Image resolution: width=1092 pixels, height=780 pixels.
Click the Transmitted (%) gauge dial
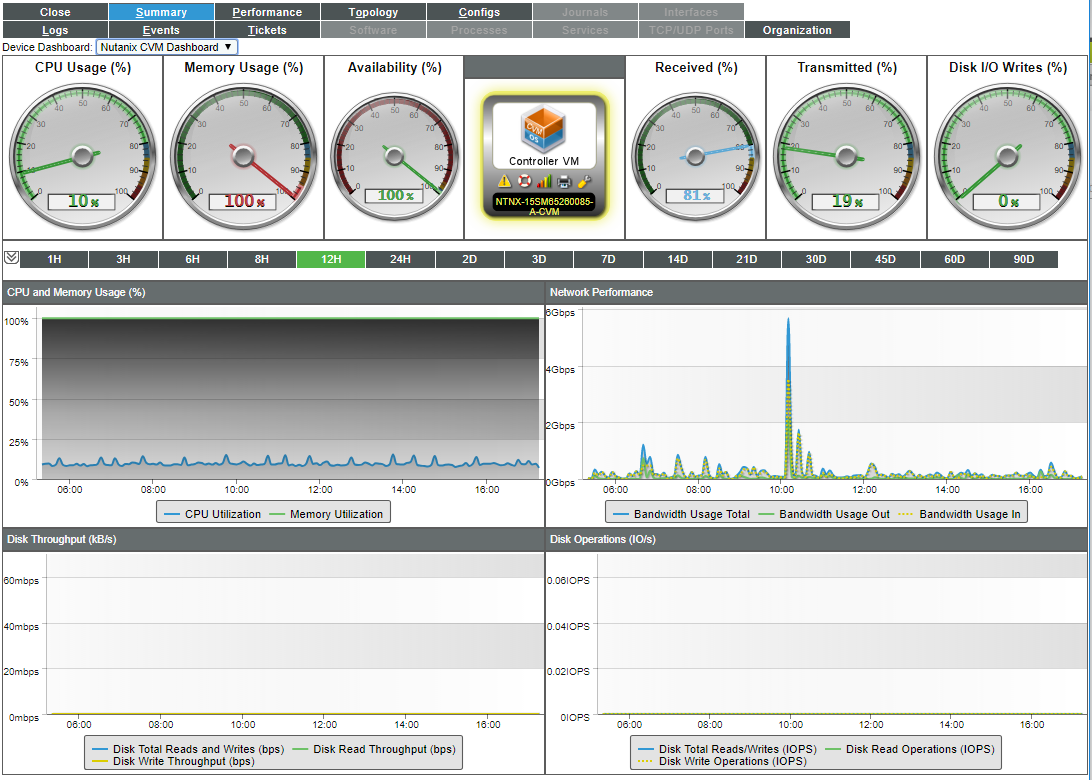(x=846, y=156)
